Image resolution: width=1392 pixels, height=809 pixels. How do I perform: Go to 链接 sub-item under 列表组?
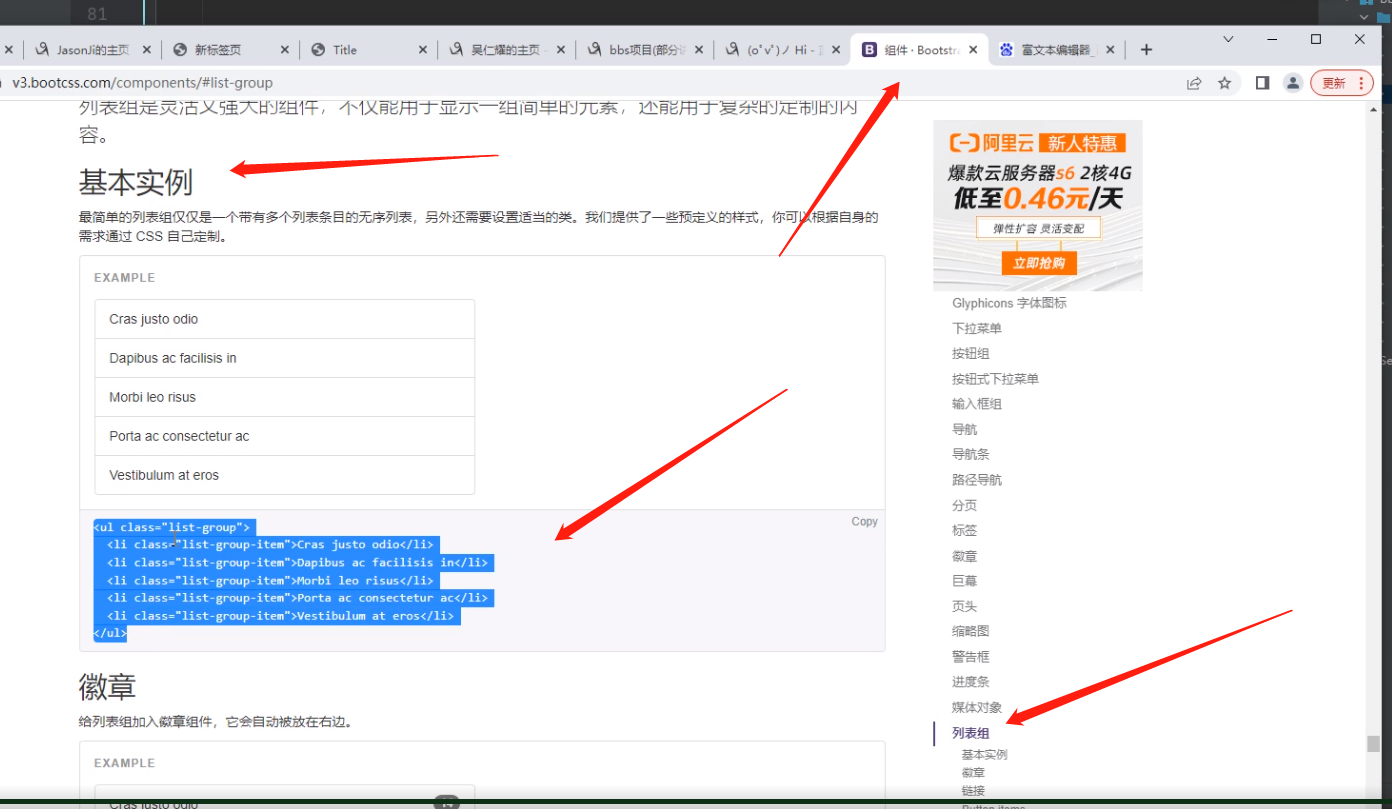(x=973, y=791)
